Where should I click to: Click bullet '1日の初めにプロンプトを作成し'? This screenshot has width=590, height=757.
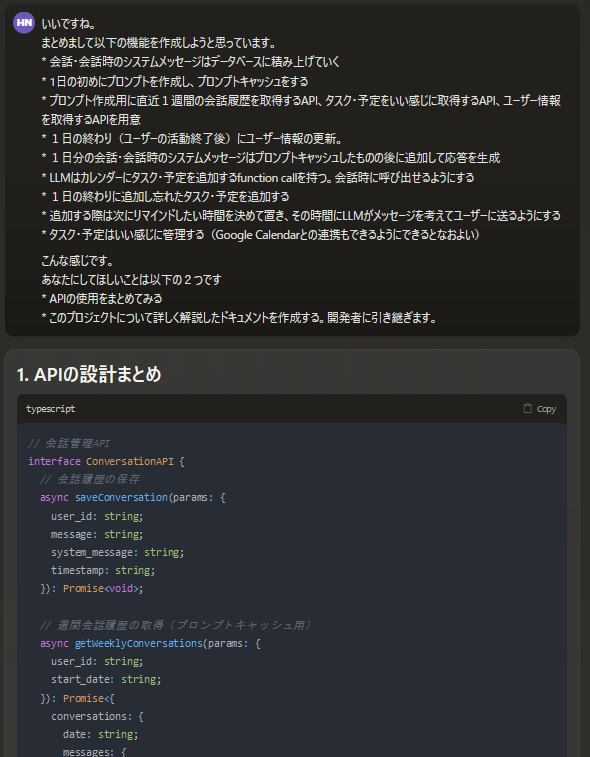pyautogui.click(x=175, y=81)
